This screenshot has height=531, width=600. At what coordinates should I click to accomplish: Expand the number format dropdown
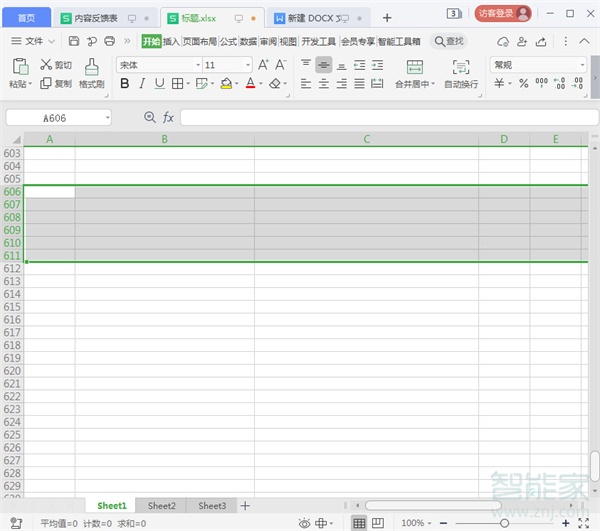(582, 65)
